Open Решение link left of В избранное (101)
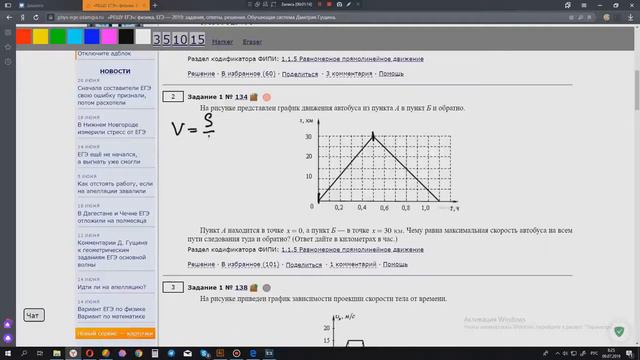The image size is (640, 360). coord(201,264)
